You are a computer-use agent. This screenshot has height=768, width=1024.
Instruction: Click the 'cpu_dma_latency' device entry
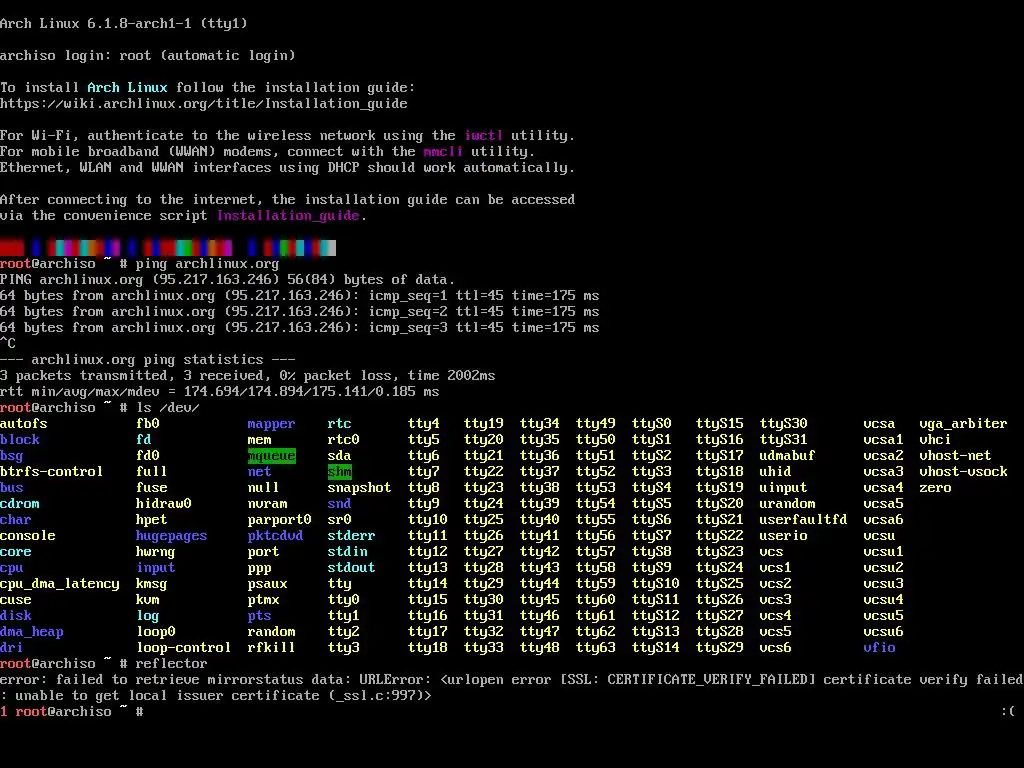59,584
